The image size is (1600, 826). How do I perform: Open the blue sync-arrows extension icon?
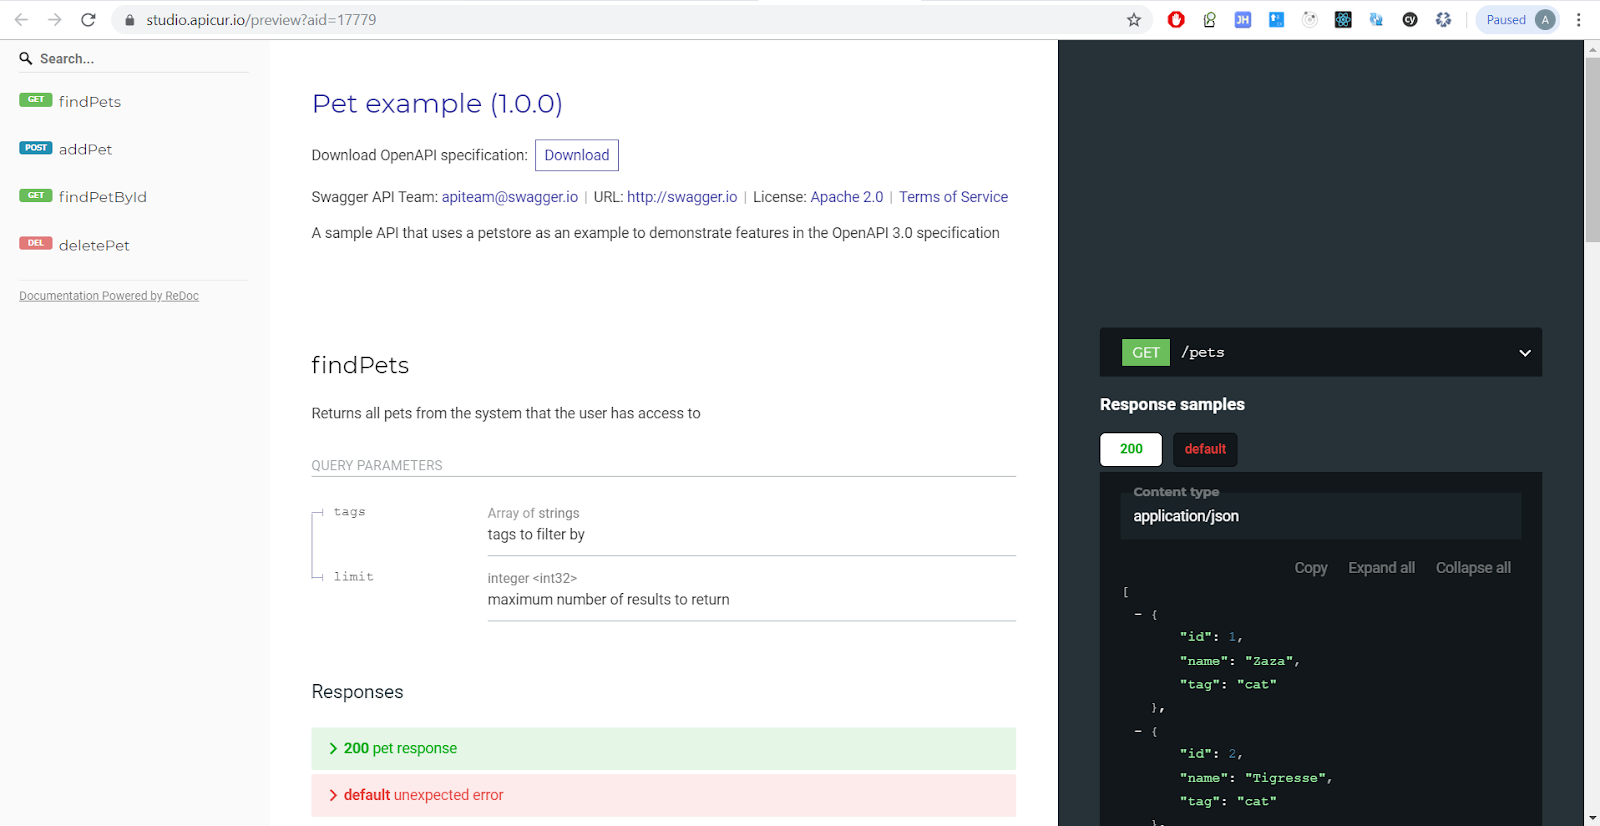click(1376, 20)
